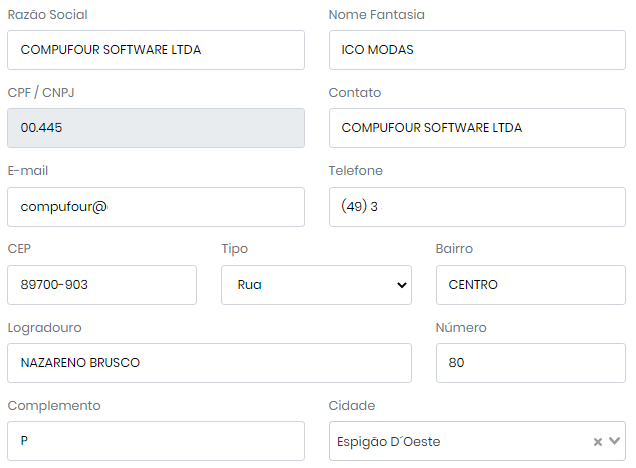The image size is (636, 468).
Task: Focus the Razão Social input field
Action: tap(155, 50)
